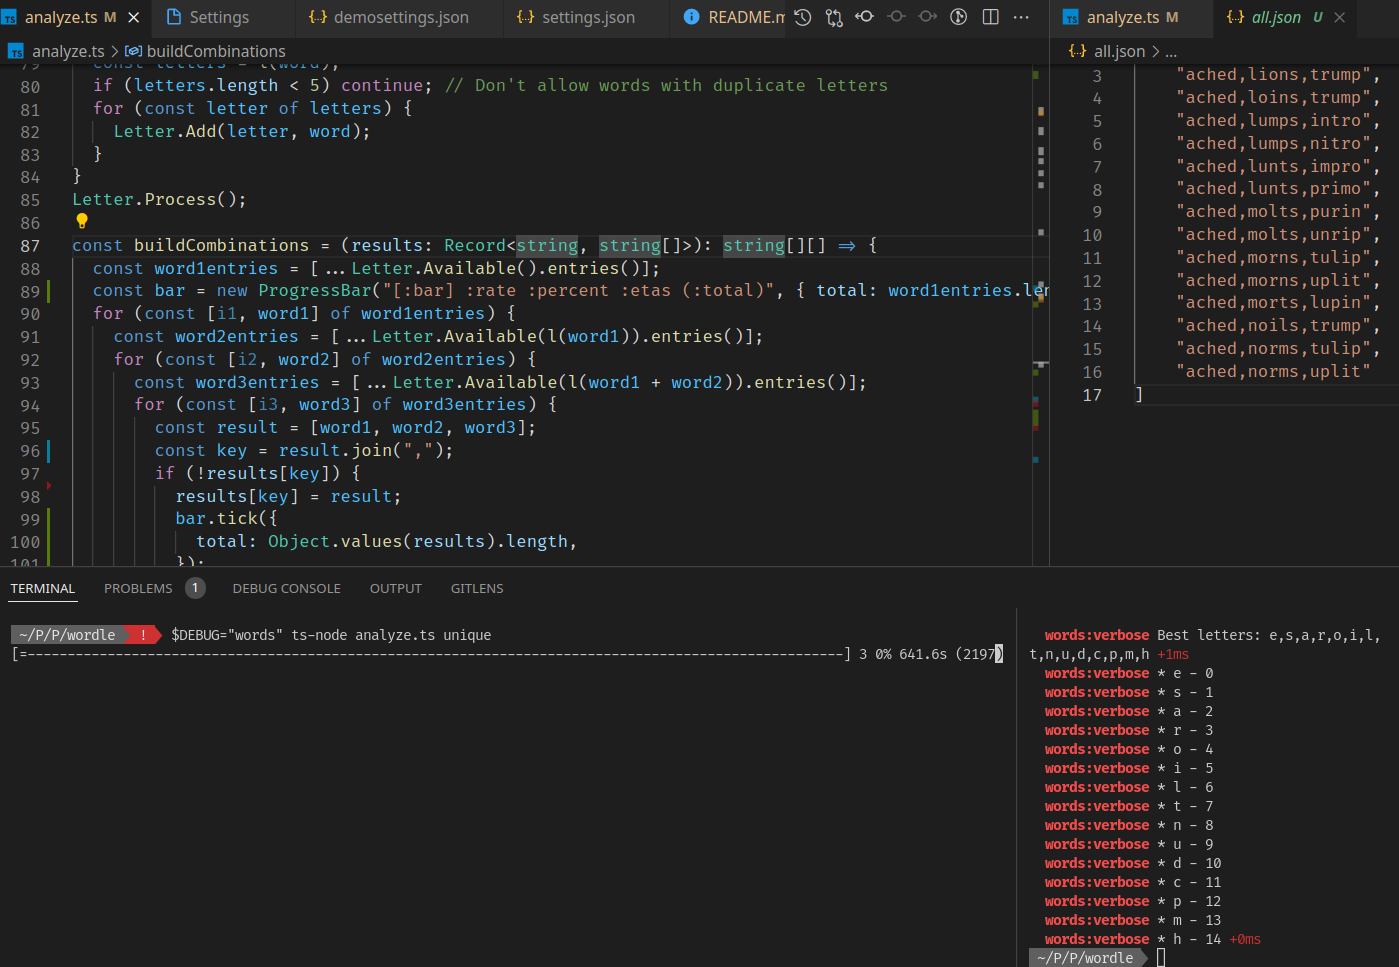This screenshot has width=1399, height=967.
Task: Expand folded spread on line 93
Action: coord(376,382)
